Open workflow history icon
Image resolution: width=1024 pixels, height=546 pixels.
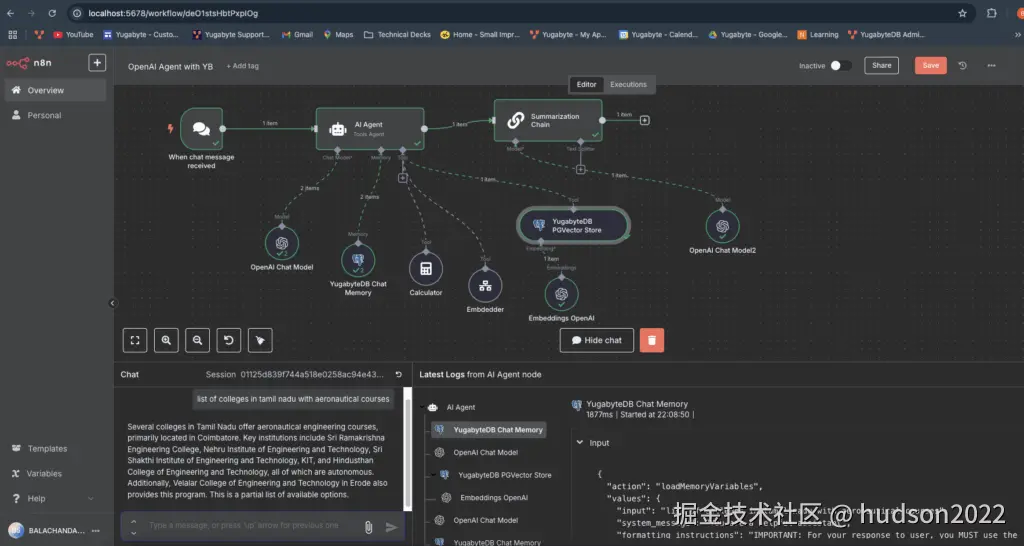click(x=962, y=65)
